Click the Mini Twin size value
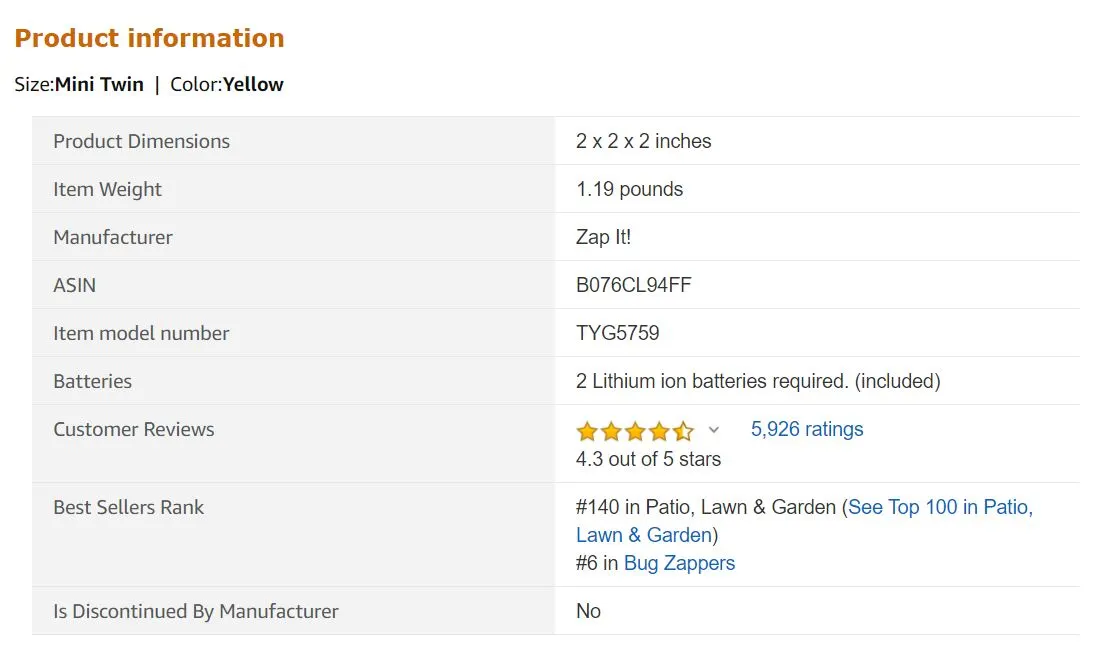 99,84
